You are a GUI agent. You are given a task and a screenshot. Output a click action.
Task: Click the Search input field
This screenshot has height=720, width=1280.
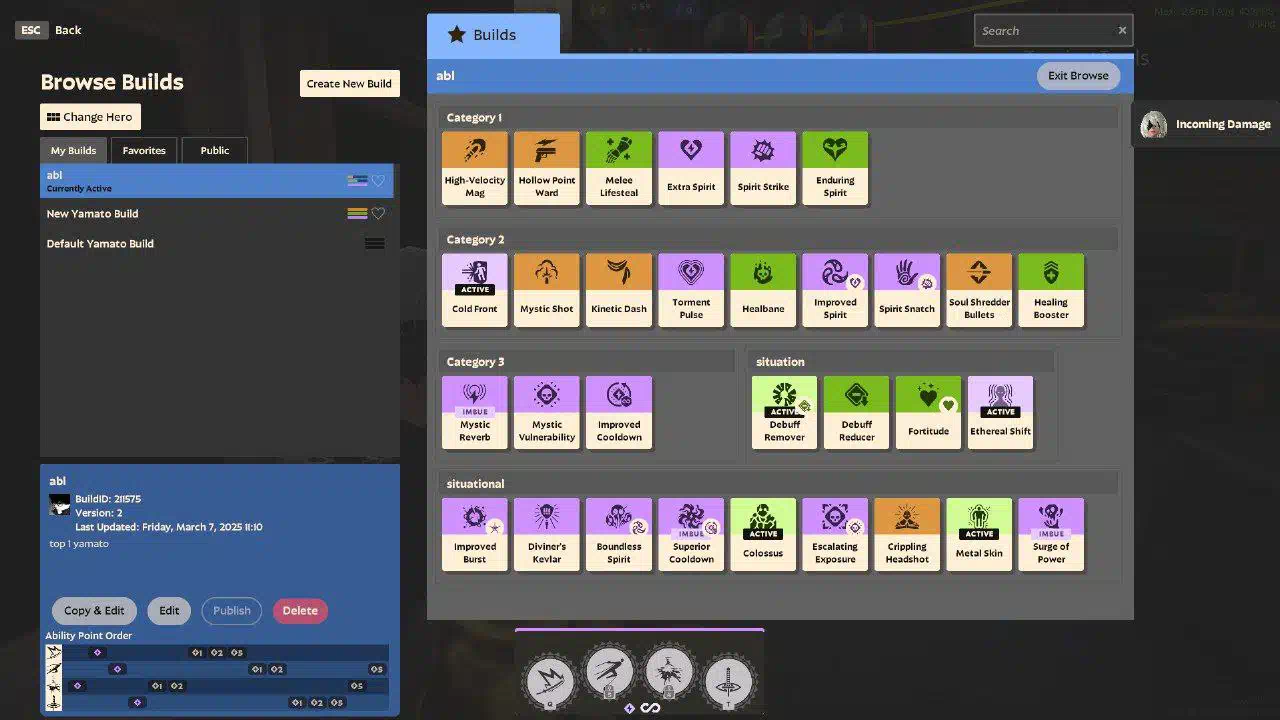[x=1045, y=31]
